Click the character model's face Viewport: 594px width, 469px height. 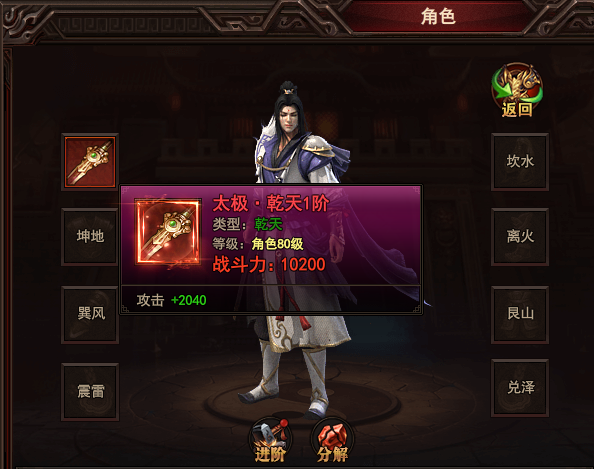click(289, 118)
